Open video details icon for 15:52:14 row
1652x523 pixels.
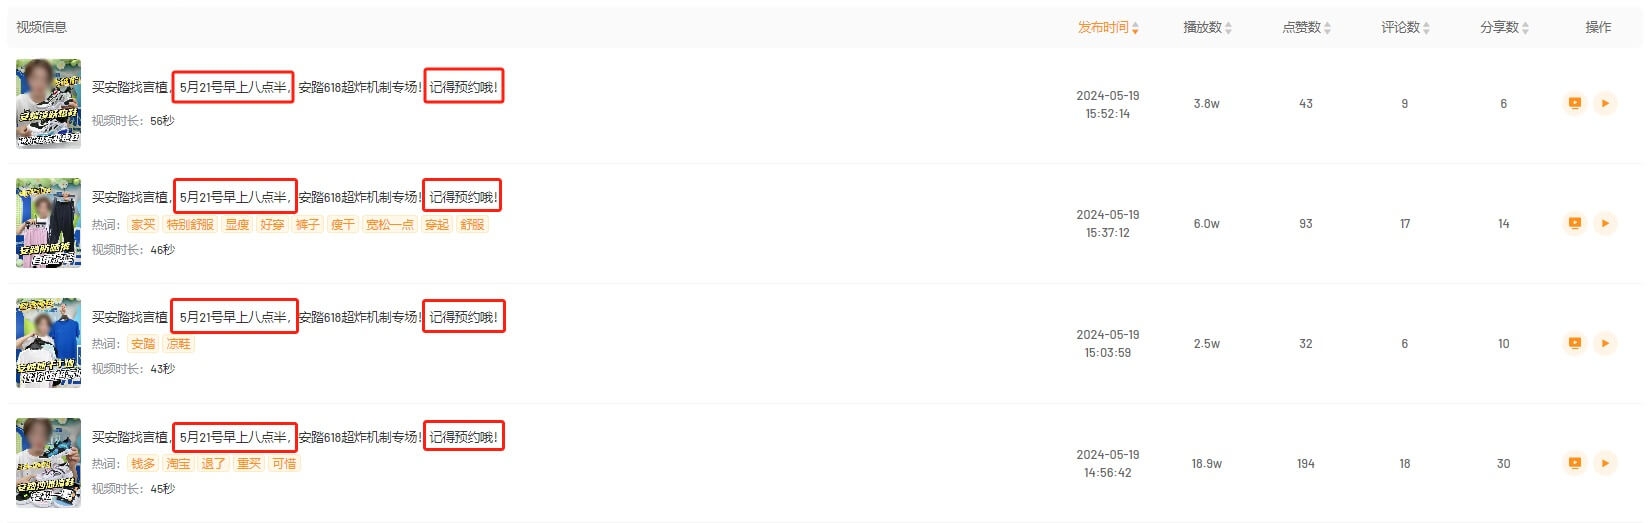click(1574, 103)
